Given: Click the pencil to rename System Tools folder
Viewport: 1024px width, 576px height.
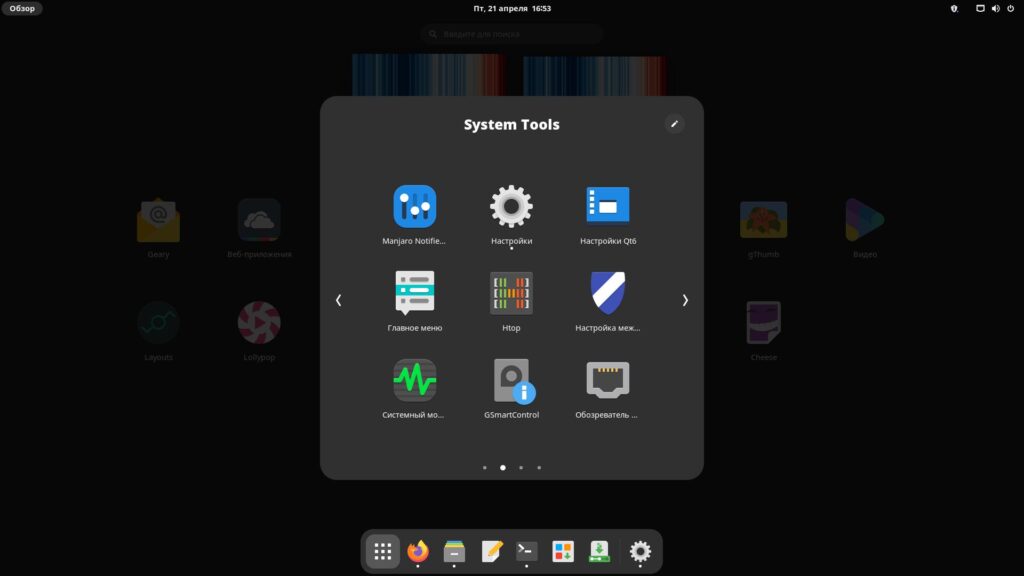Looking at the screenshot, I should click(675, 124).
